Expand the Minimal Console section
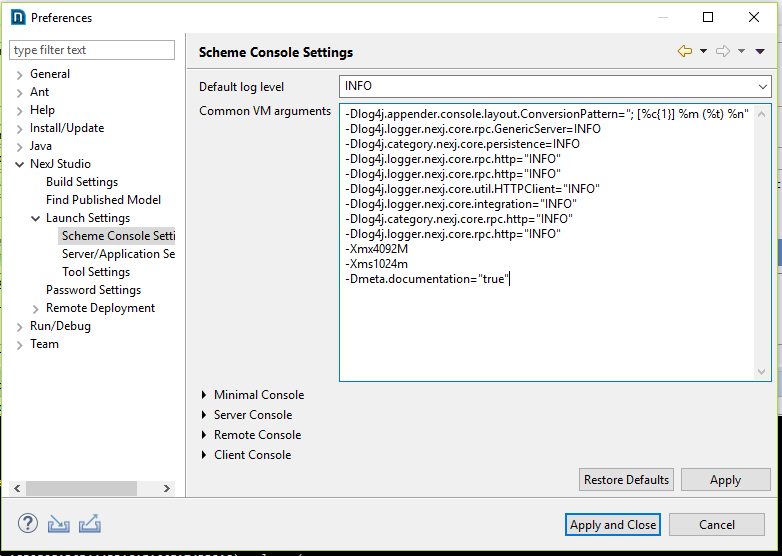 tap(205, 395)
